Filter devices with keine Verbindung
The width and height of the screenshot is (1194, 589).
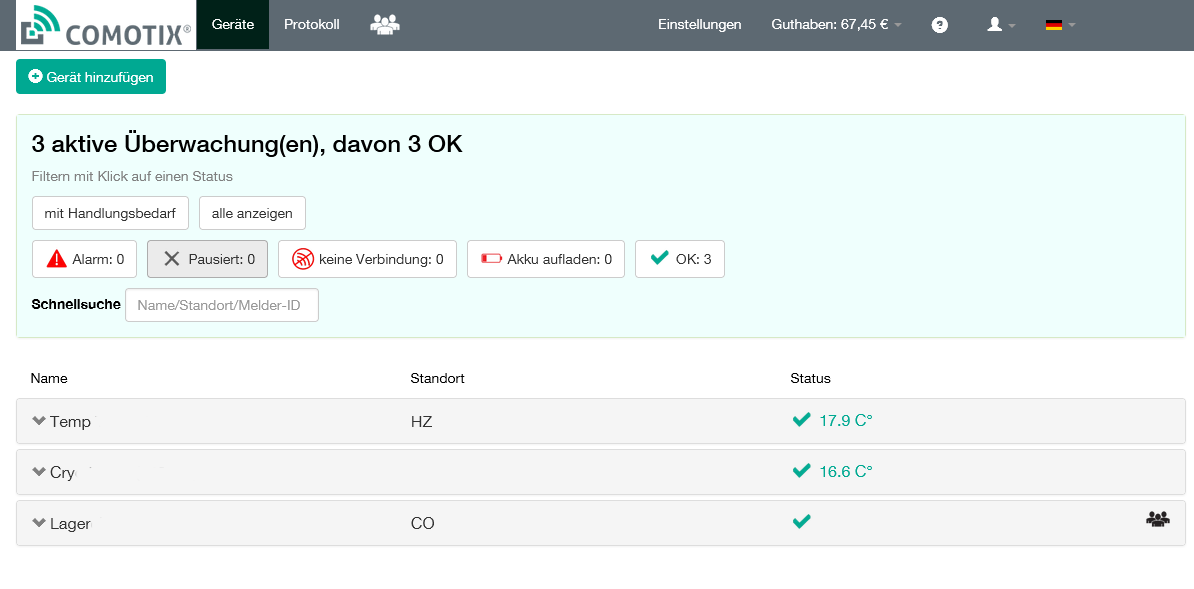click(367, 259)
